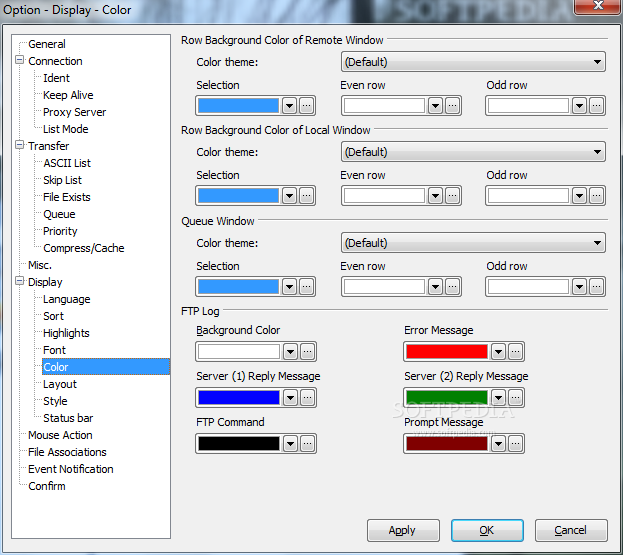
Task: Open Mouse Action options
Action: (x=60, y=435)
